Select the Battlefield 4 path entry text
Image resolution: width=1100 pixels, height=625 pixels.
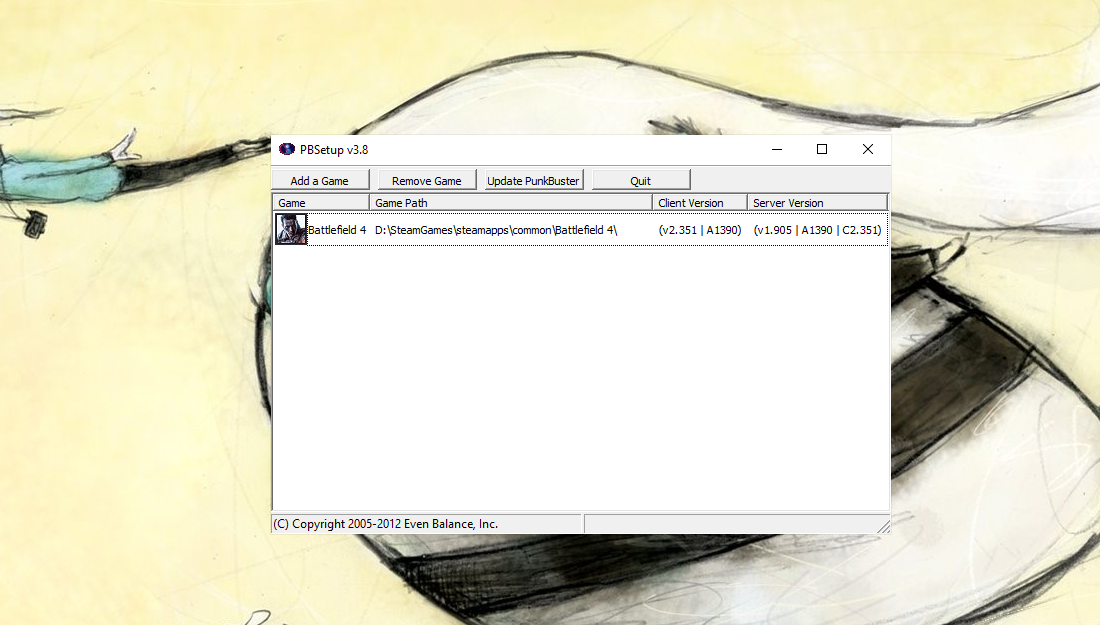[x=496, y=230]
